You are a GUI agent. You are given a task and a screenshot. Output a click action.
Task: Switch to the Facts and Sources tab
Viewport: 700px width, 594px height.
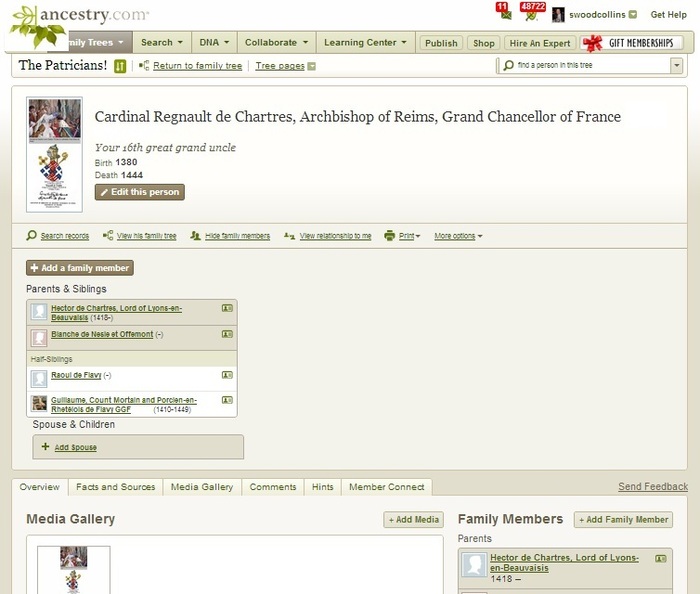point(116,487)
